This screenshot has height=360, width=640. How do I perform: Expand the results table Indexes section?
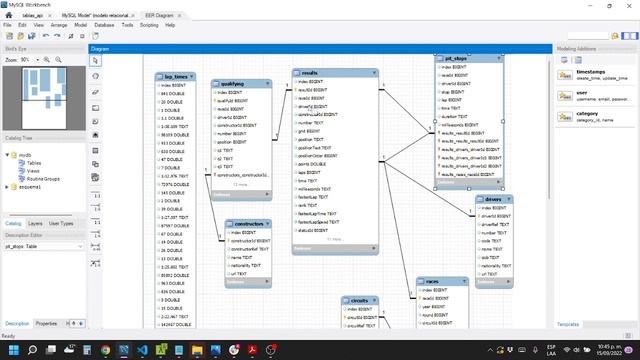click(x=374, y=248)
